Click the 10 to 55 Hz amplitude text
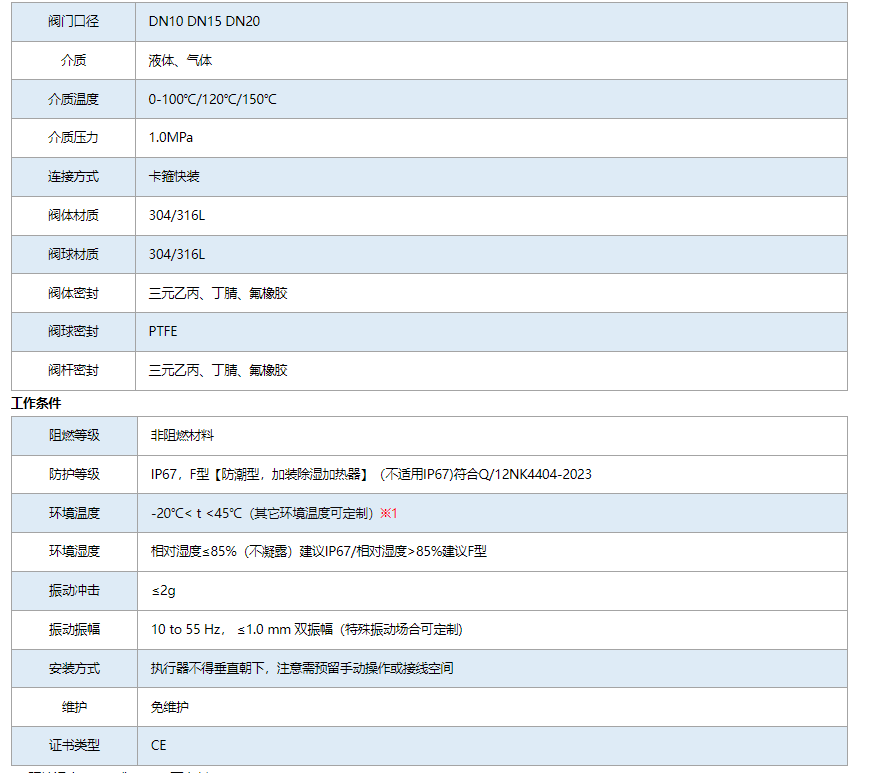Viewport: 890px width, 773px height. tap(306, 629)
